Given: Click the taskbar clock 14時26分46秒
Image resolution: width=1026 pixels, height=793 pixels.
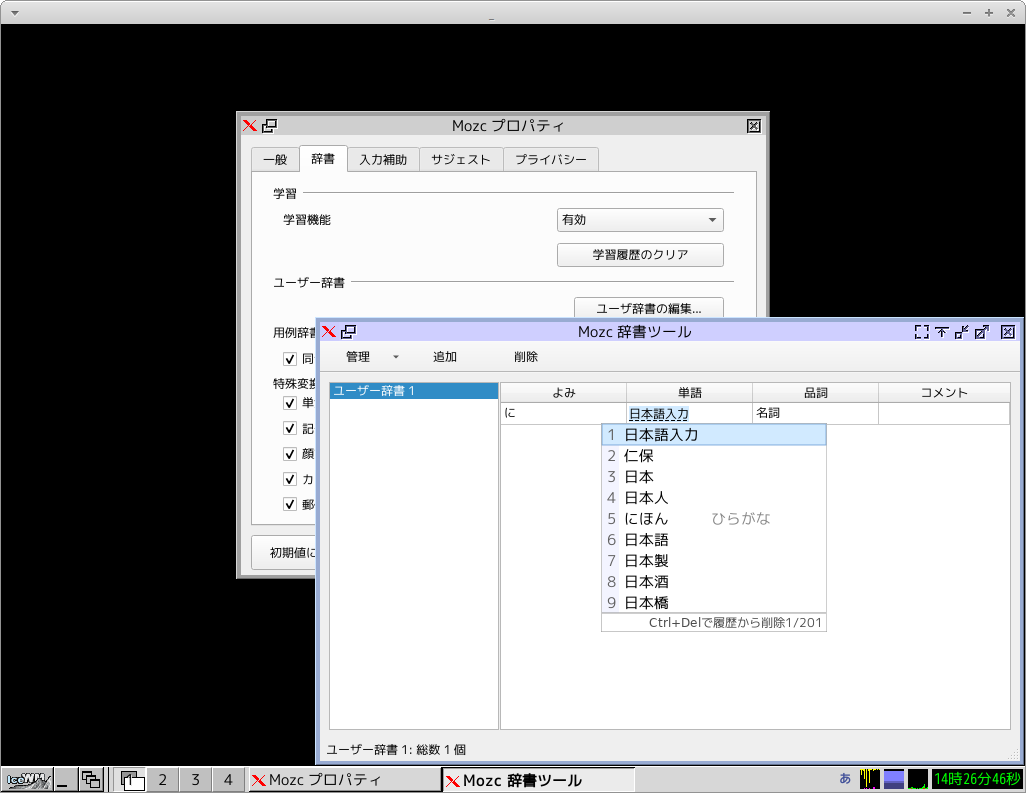Looking at the screenshot, I should [977, 779].
